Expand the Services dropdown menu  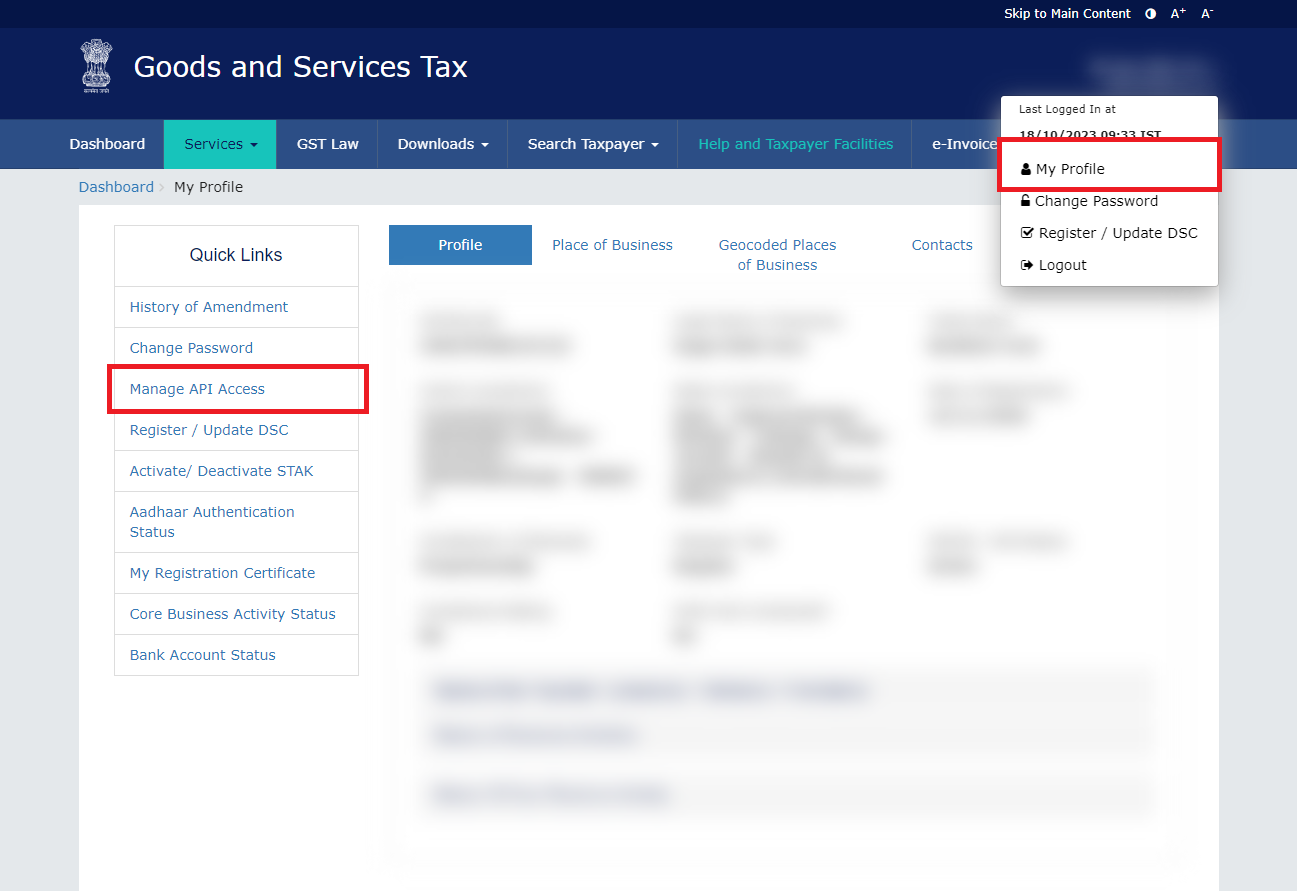pyautogui.click(x=221, y=144)
